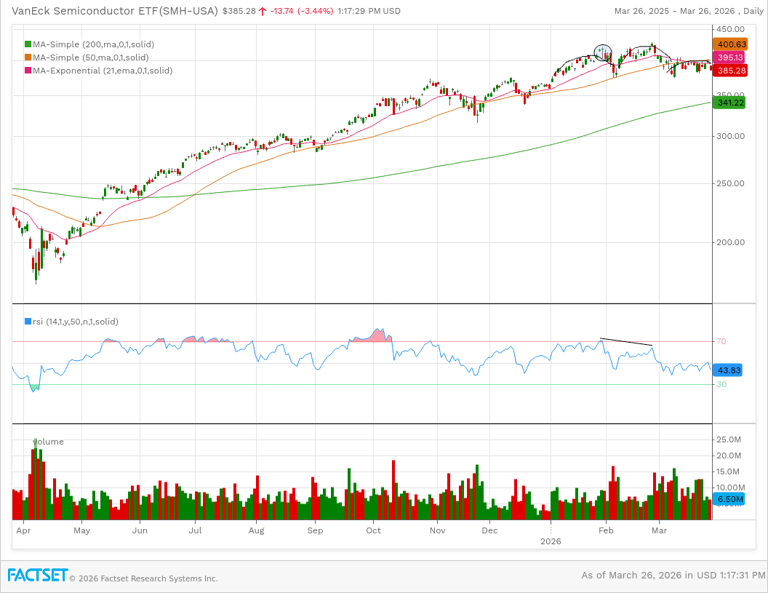Click the Volume panel label

[48, 441]
